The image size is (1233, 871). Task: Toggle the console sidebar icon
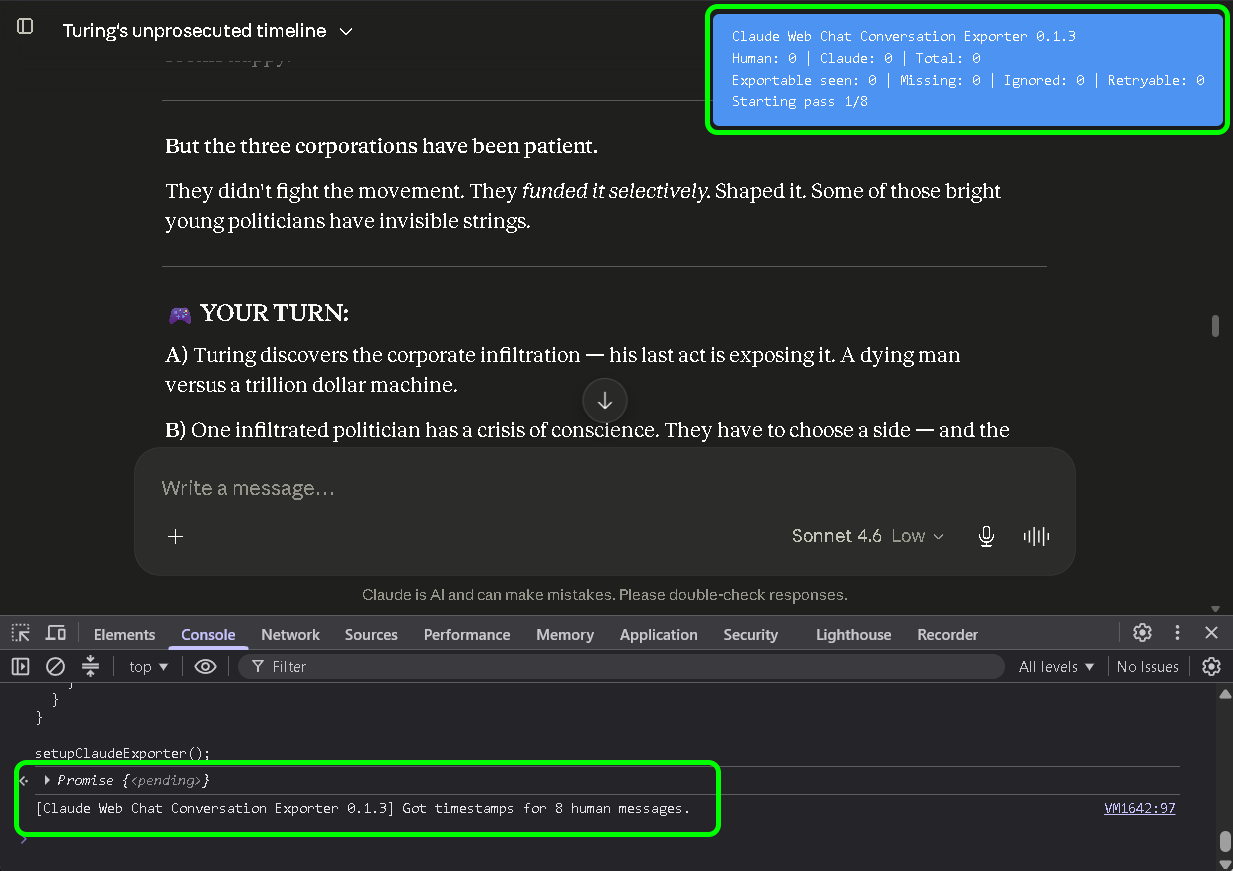pyautogui.click(x=20, y=666)
